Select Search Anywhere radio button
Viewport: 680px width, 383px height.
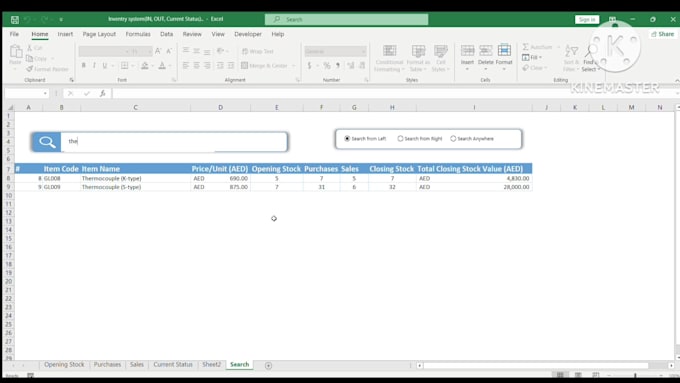453,139
